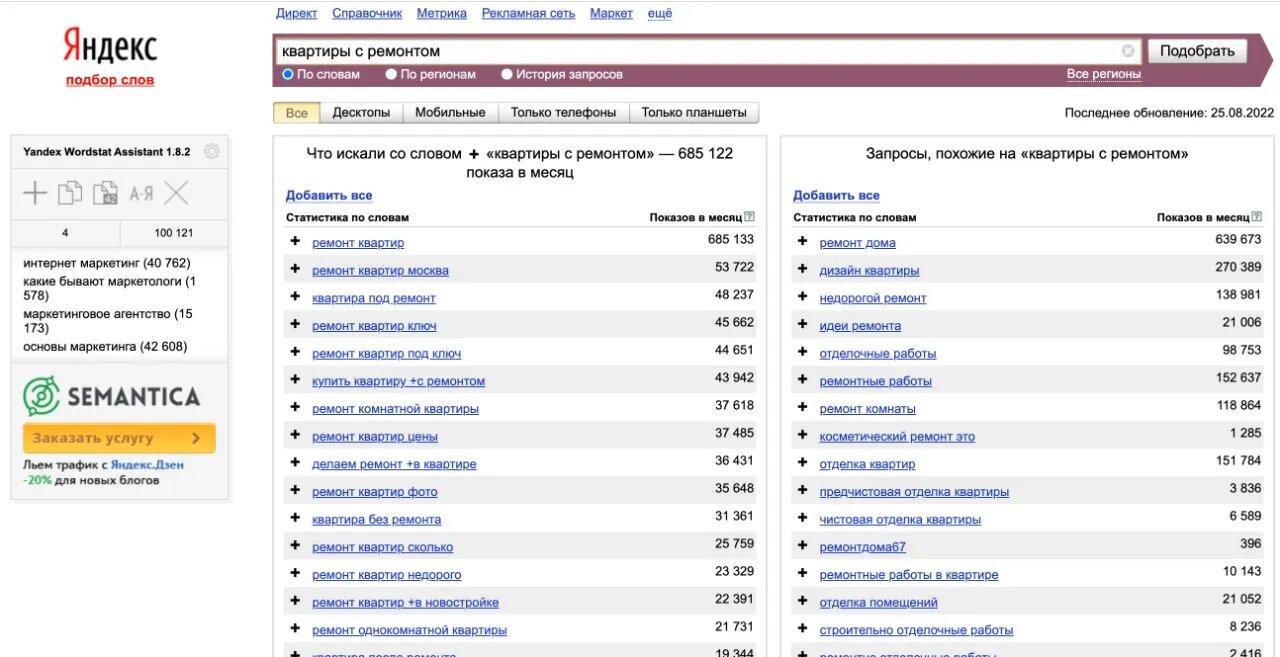Viewport: 1280px width, 657px height.
Task: Clear the search field with X icon
Action: click(1128, 51)
